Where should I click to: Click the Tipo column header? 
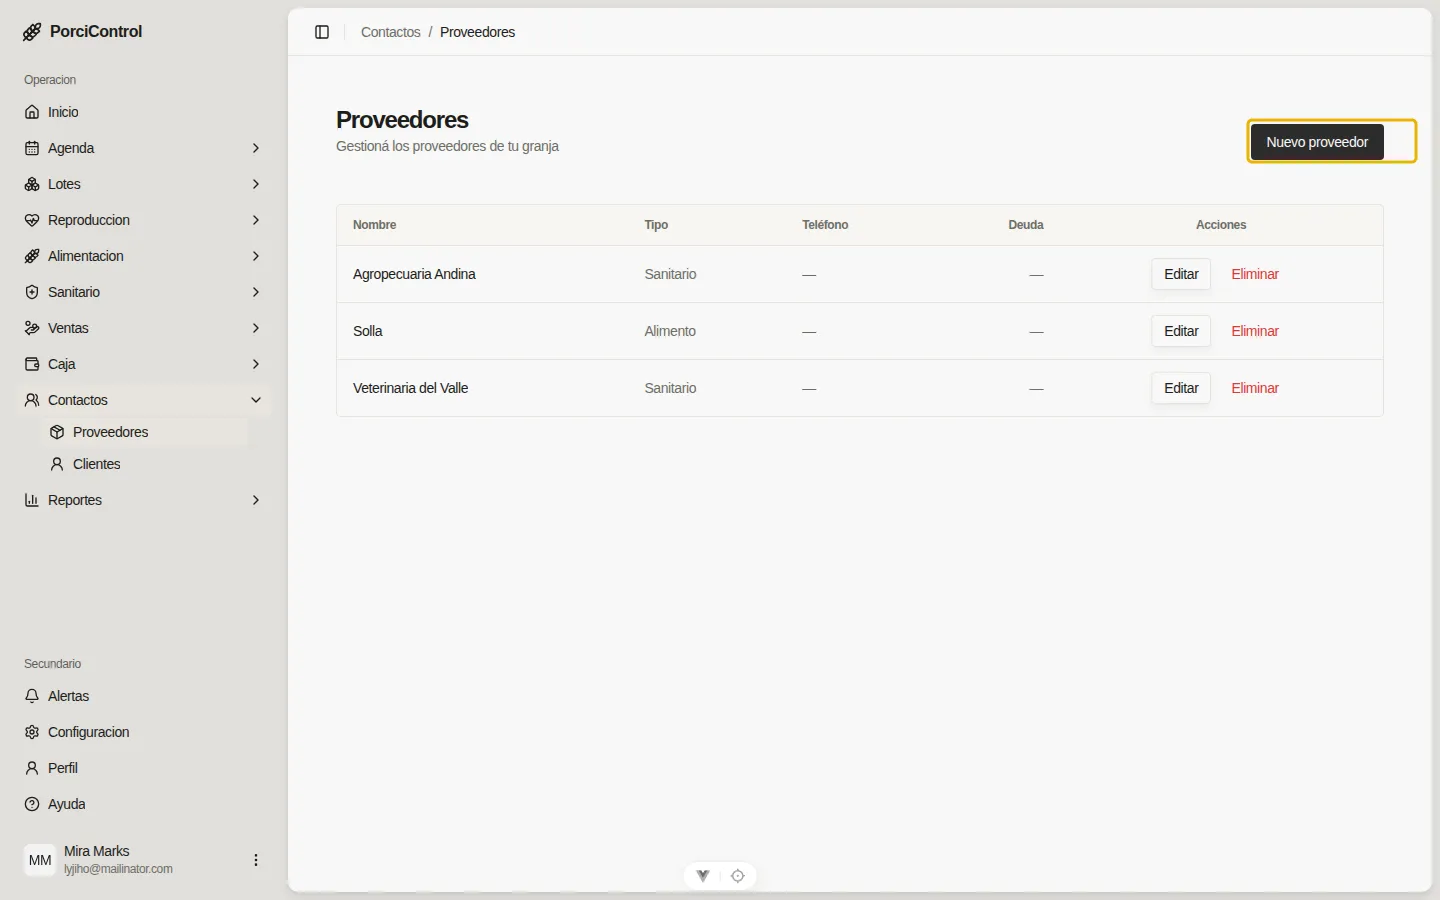tap(656, 225)
